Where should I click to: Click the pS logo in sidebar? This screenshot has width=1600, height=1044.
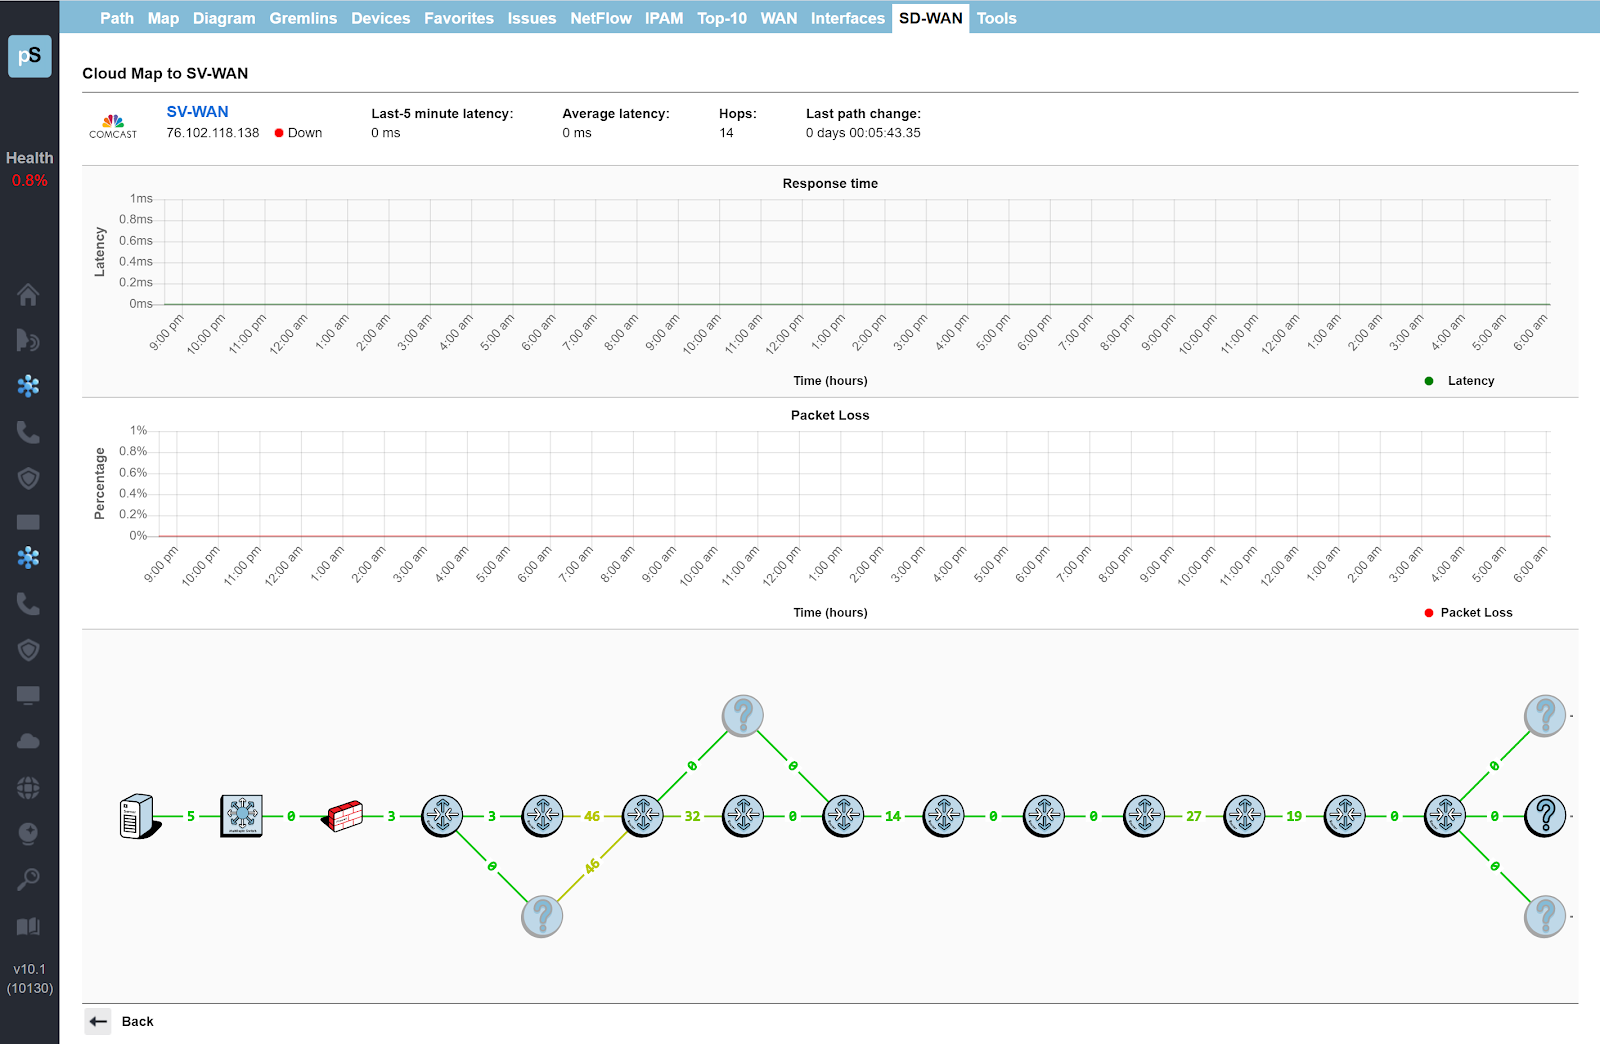click(29, 56)
